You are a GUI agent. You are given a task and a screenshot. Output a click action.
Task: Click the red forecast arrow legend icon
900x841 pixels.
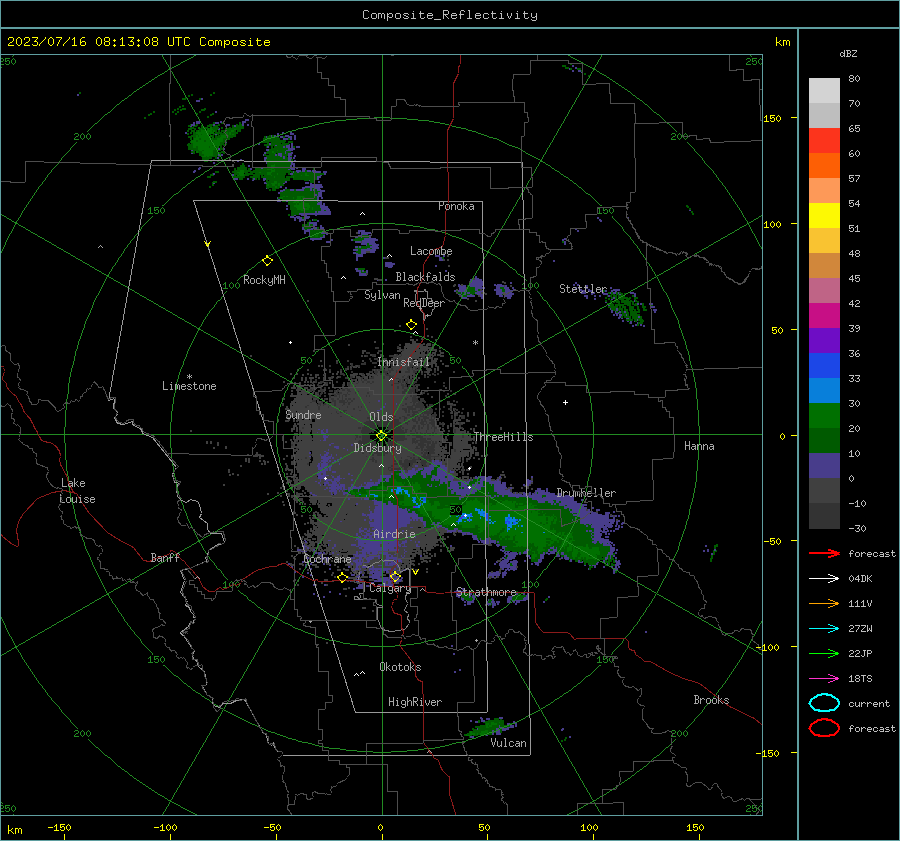pyautogui.click(x=824, y=553)
